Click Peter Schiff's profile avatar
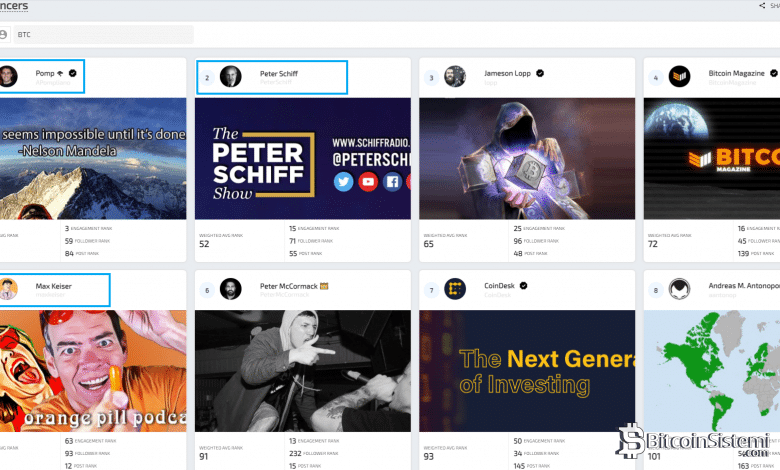Viewport: 780px width, 470px height. [x=231, y=77]
